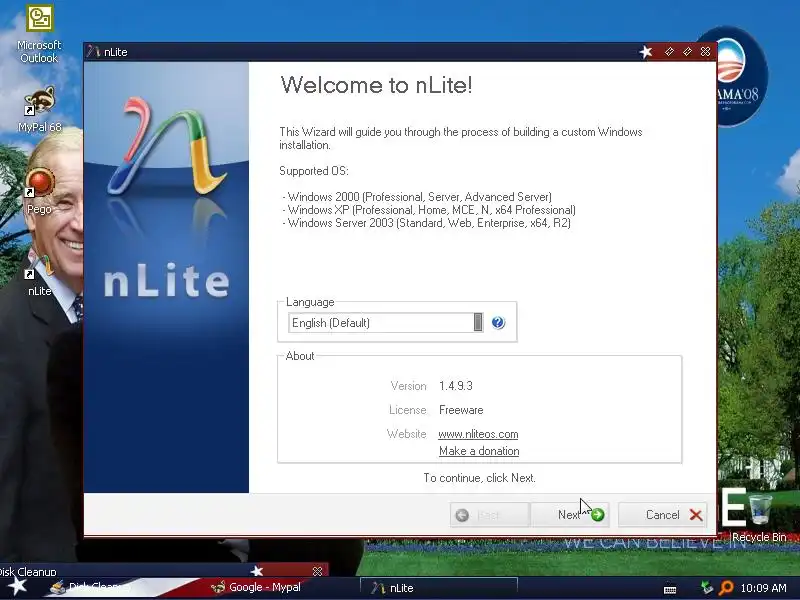
Task: Click Freeware license text
Action: click(461, 410)
